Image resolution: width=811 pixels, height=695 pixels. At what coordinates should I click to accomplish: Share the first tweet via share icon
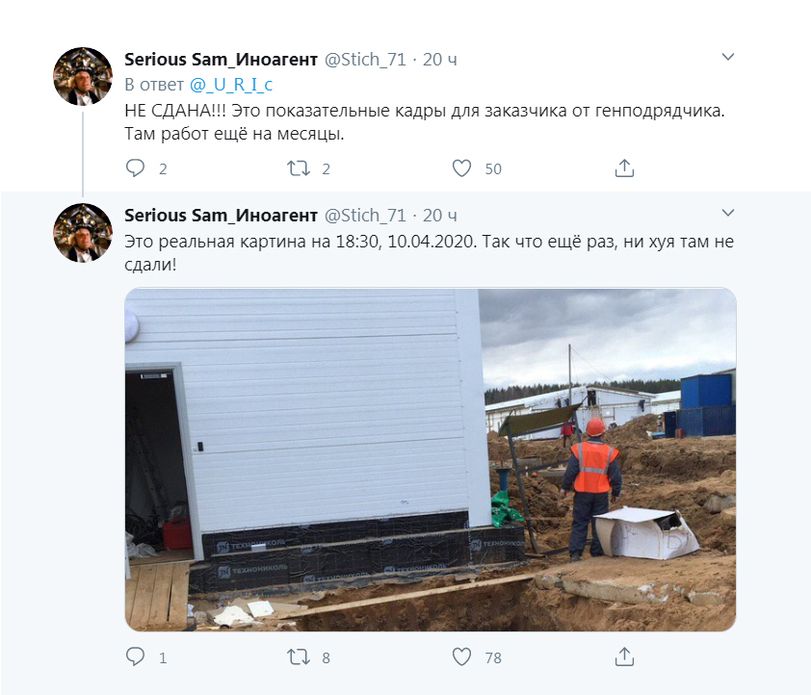(624, 168)
